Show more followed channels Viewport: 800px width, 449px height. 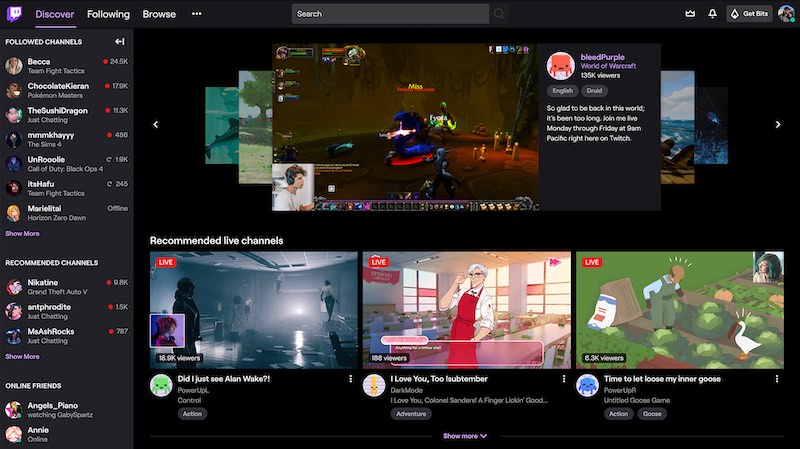pyautogui.click(x=22, y=234)
